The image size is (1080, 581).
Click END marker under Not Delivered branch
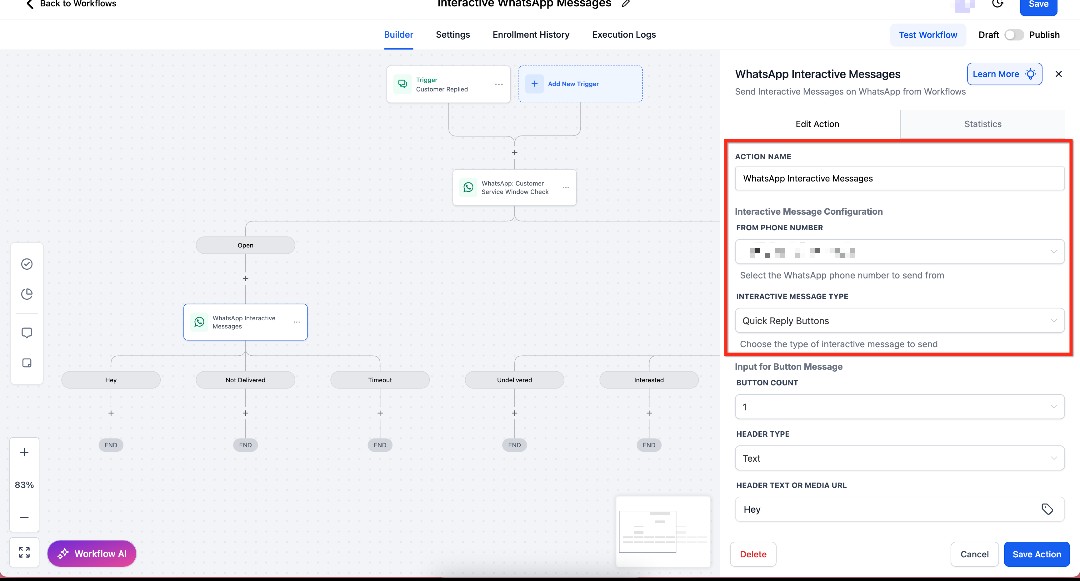[x=245, y=445]
